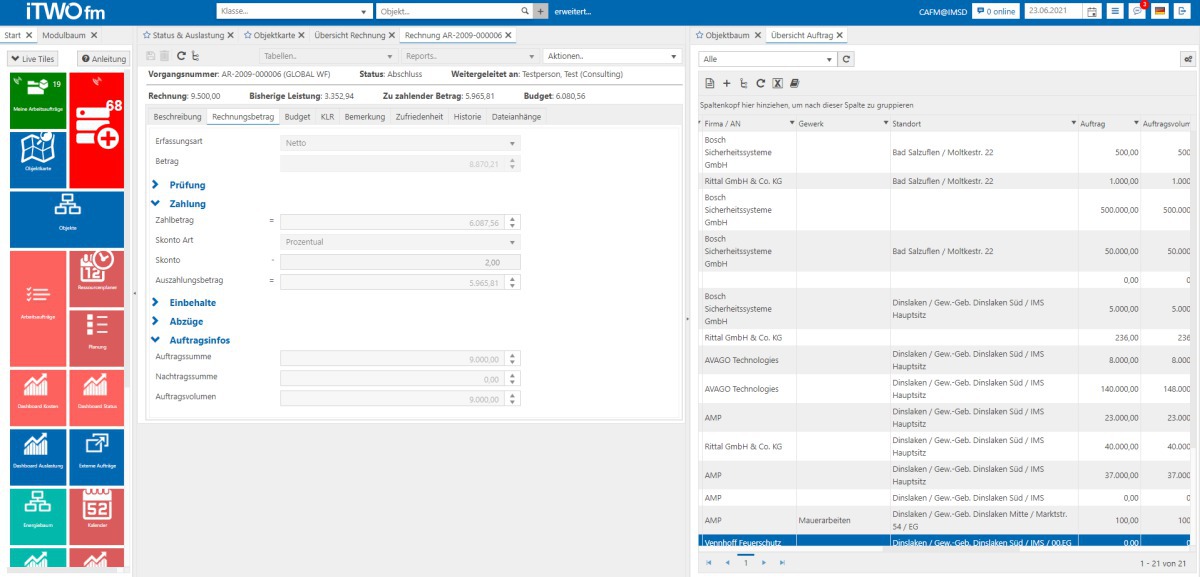Open the Erfassungsart Netto dropdown
1200x577 pixels.
[x=400, y=143]
